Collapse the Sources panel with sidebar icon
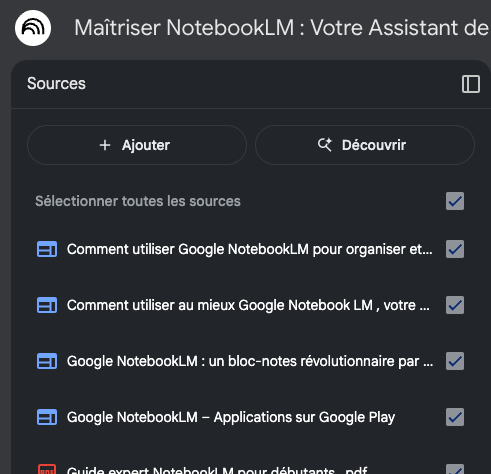The height and width of the screenshot is (474, 491). 471,84
